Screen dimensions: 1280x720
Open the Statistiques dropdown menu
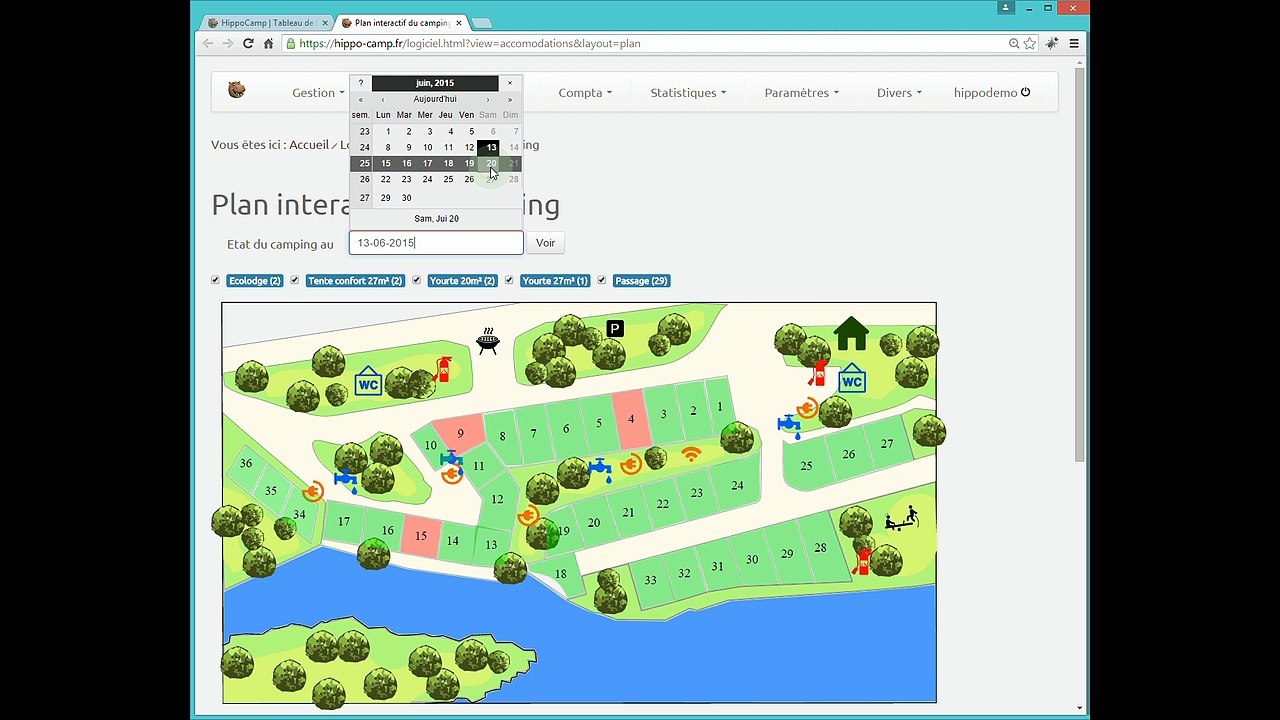pyautogui.click(x=688, y=93)
